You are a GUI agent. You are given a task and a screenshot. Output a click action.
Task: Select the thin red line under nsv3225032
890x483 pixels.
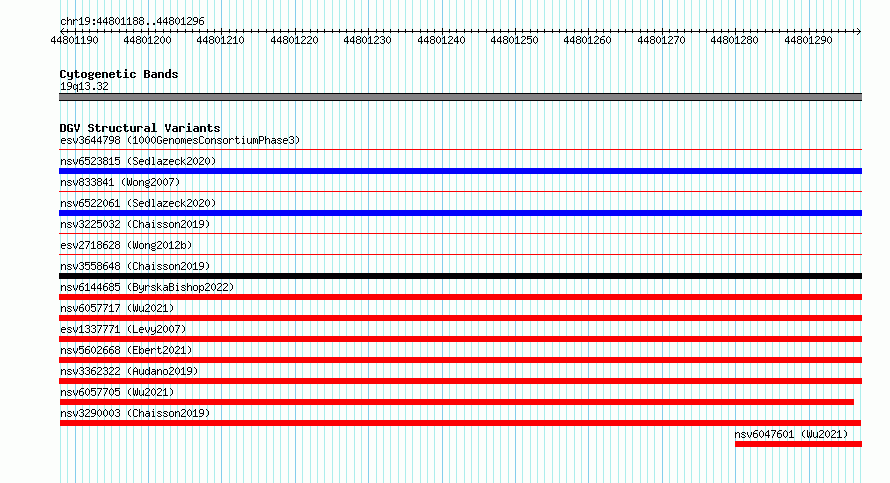460,234
